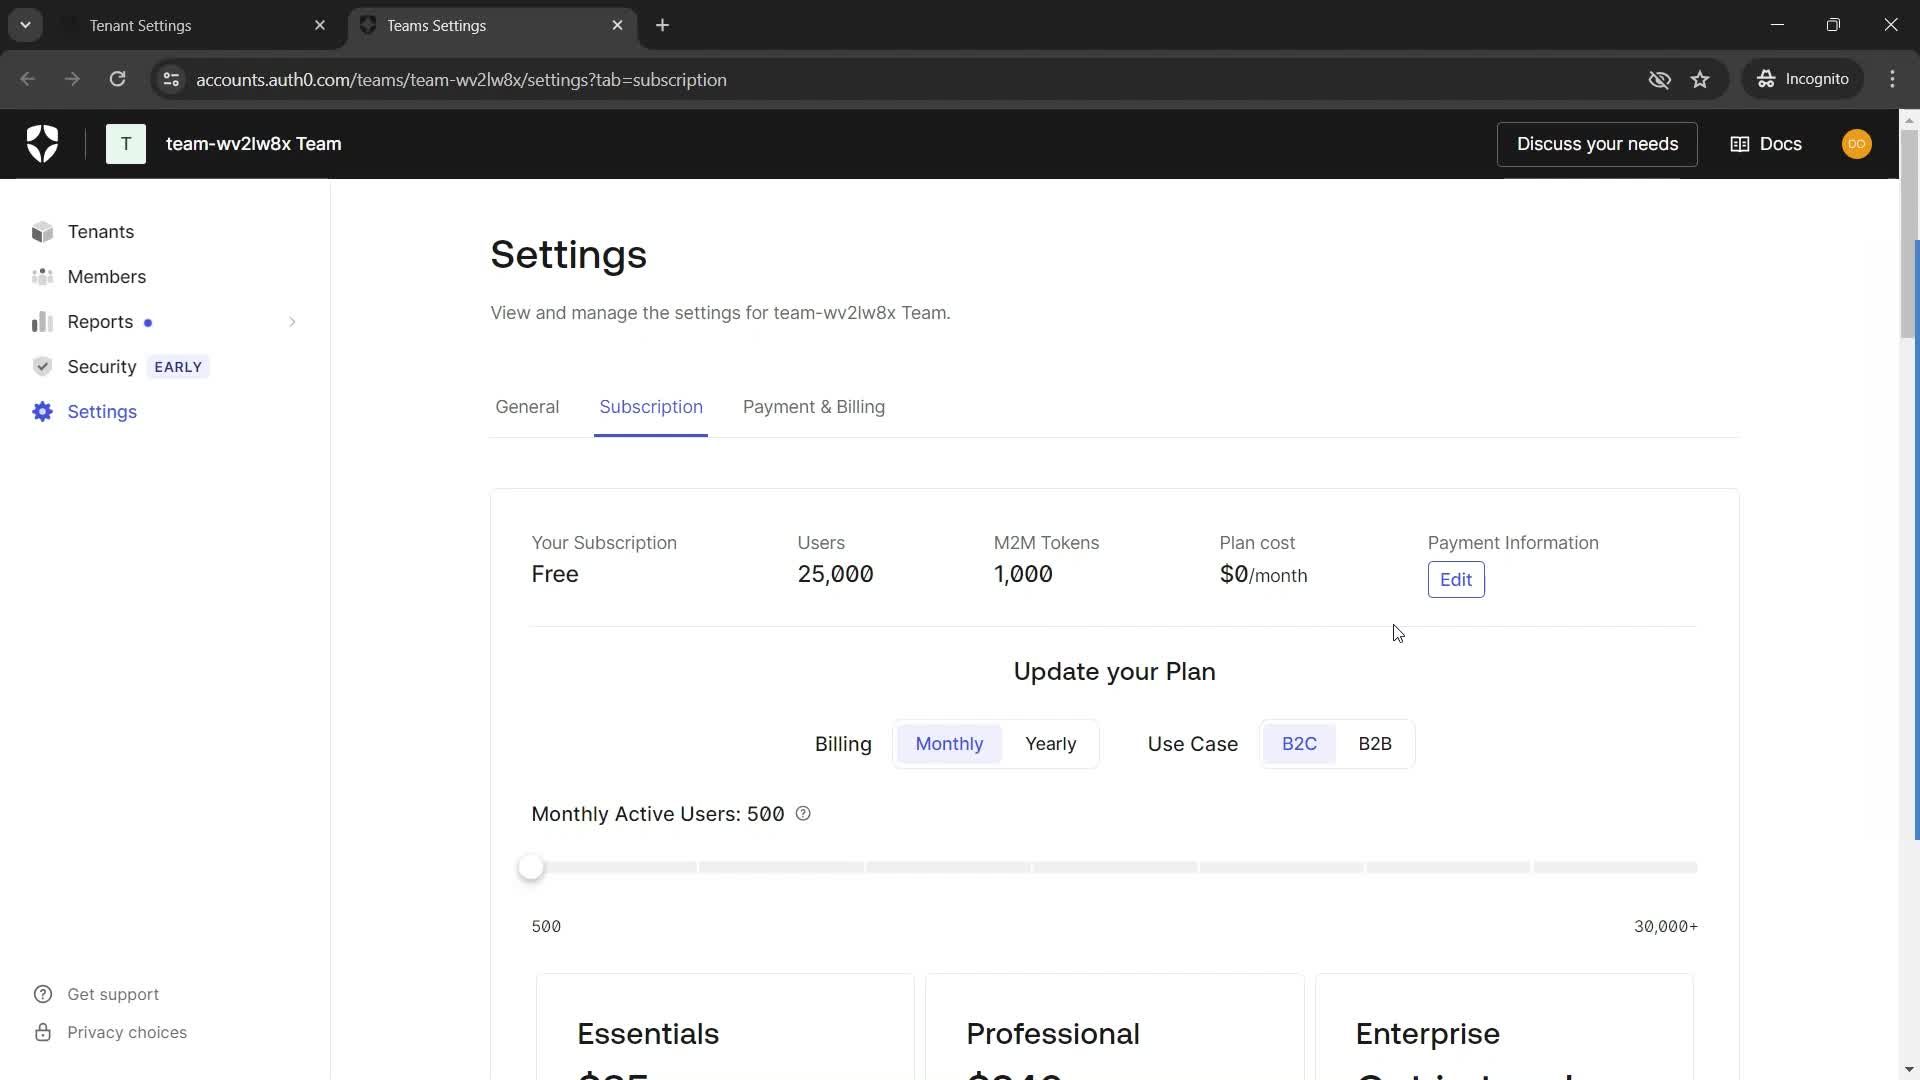Open the Docs link
The width and height of the screenshot is (1920, 1080).
coord(1766,144)
